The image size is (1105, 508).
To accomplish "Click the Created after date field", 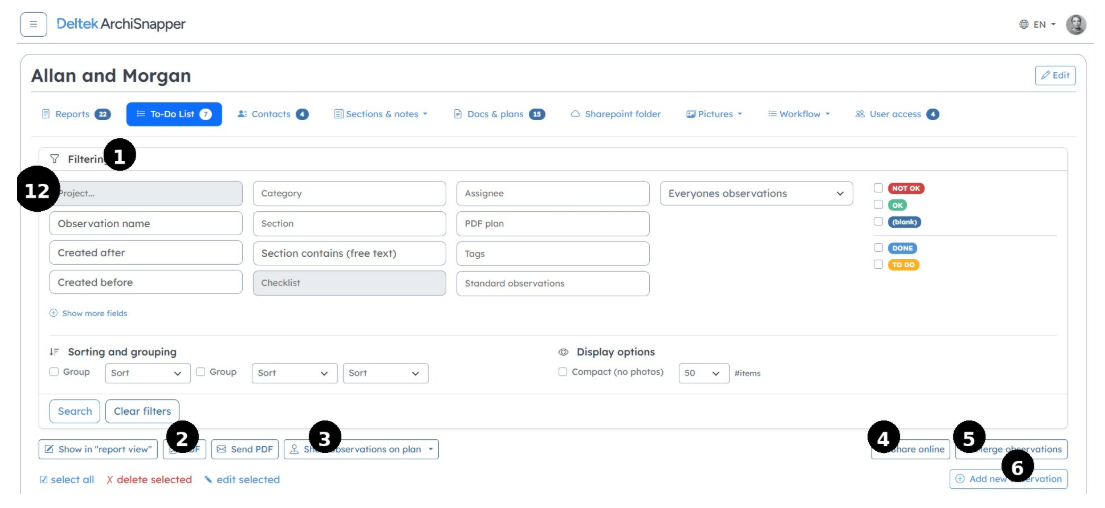I will tap(146, 253).
